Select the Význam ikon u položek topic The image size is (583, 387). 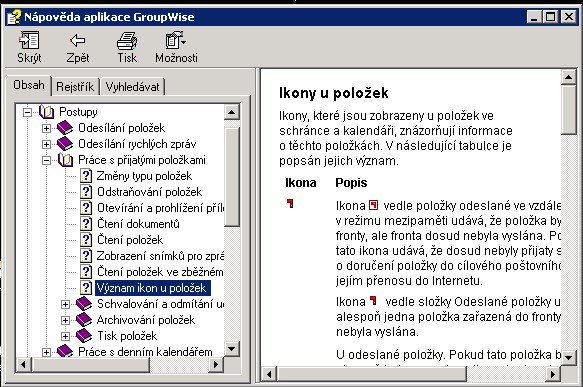click(x=152, y=288)
